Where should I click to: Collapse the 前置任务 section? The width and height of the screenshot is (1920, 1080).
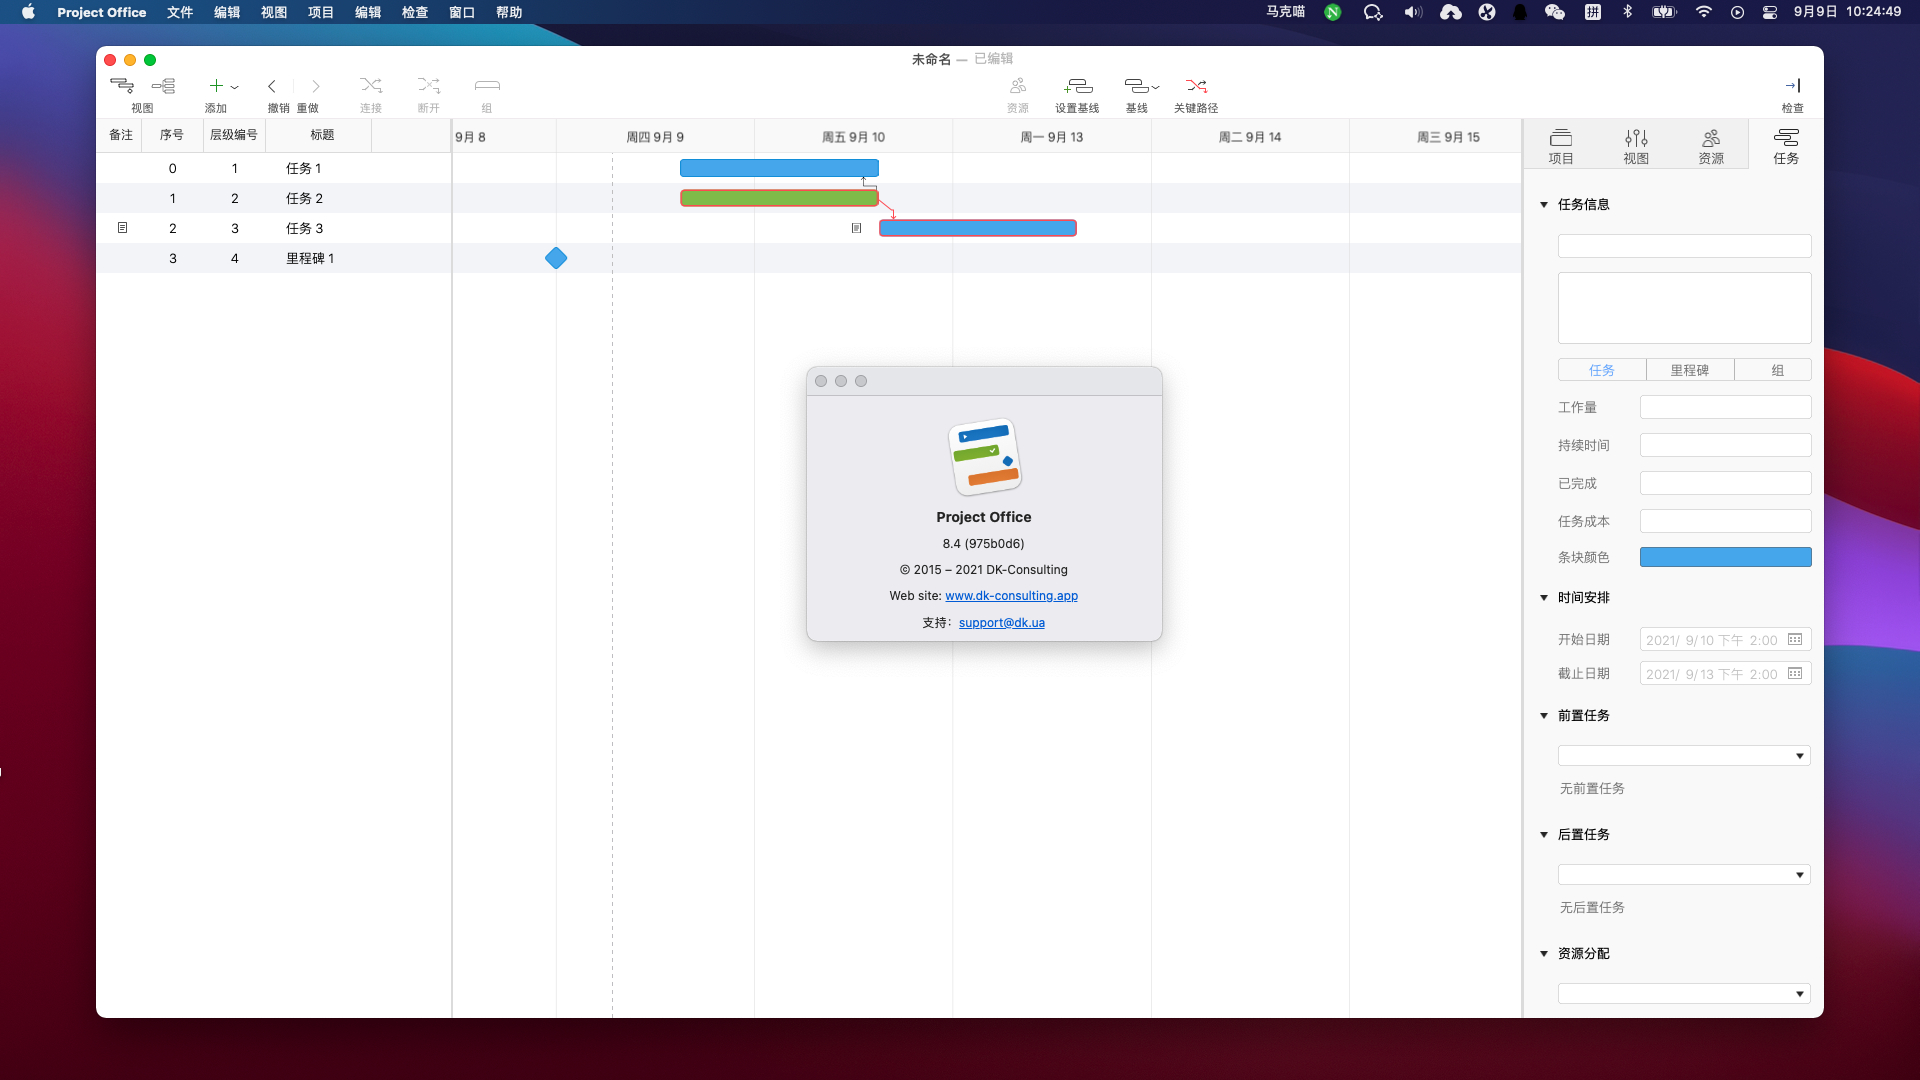click(x=1544, y=716)
